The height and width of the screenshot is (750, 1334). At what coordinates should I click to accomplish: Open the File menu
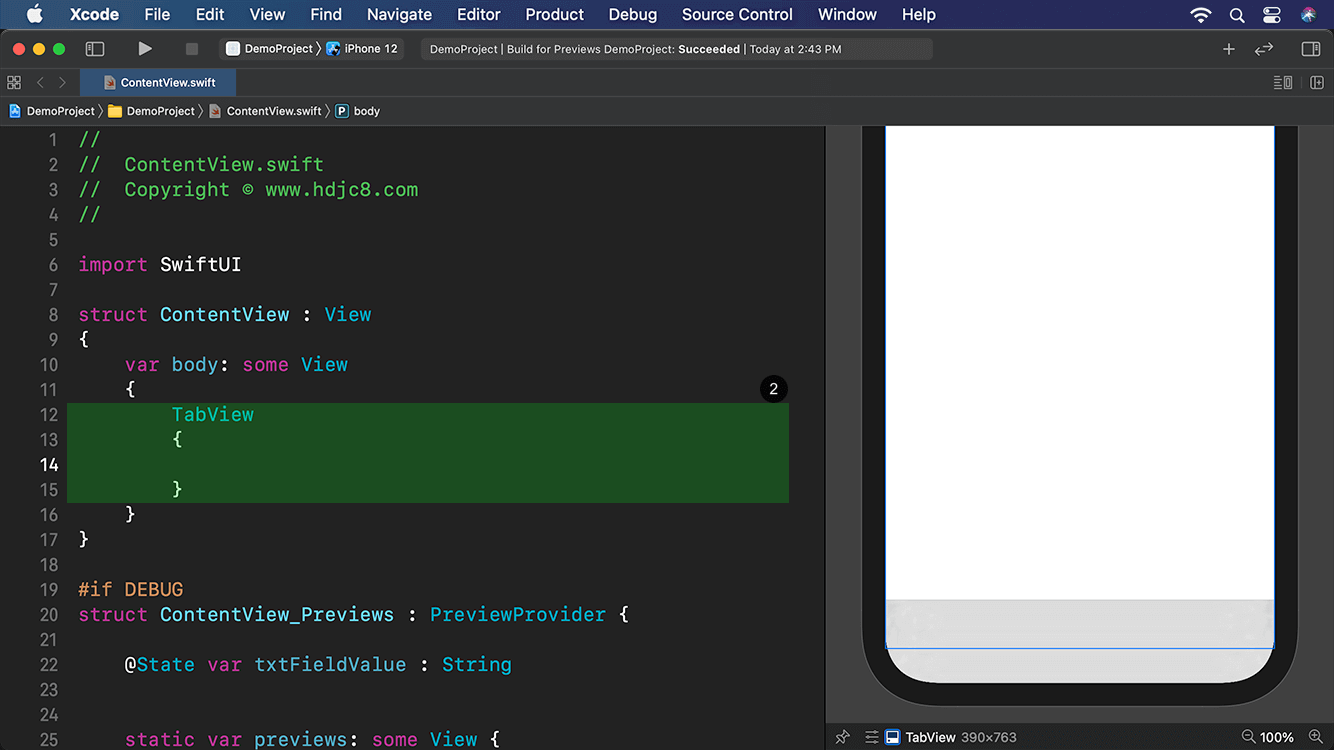point(157,14)
